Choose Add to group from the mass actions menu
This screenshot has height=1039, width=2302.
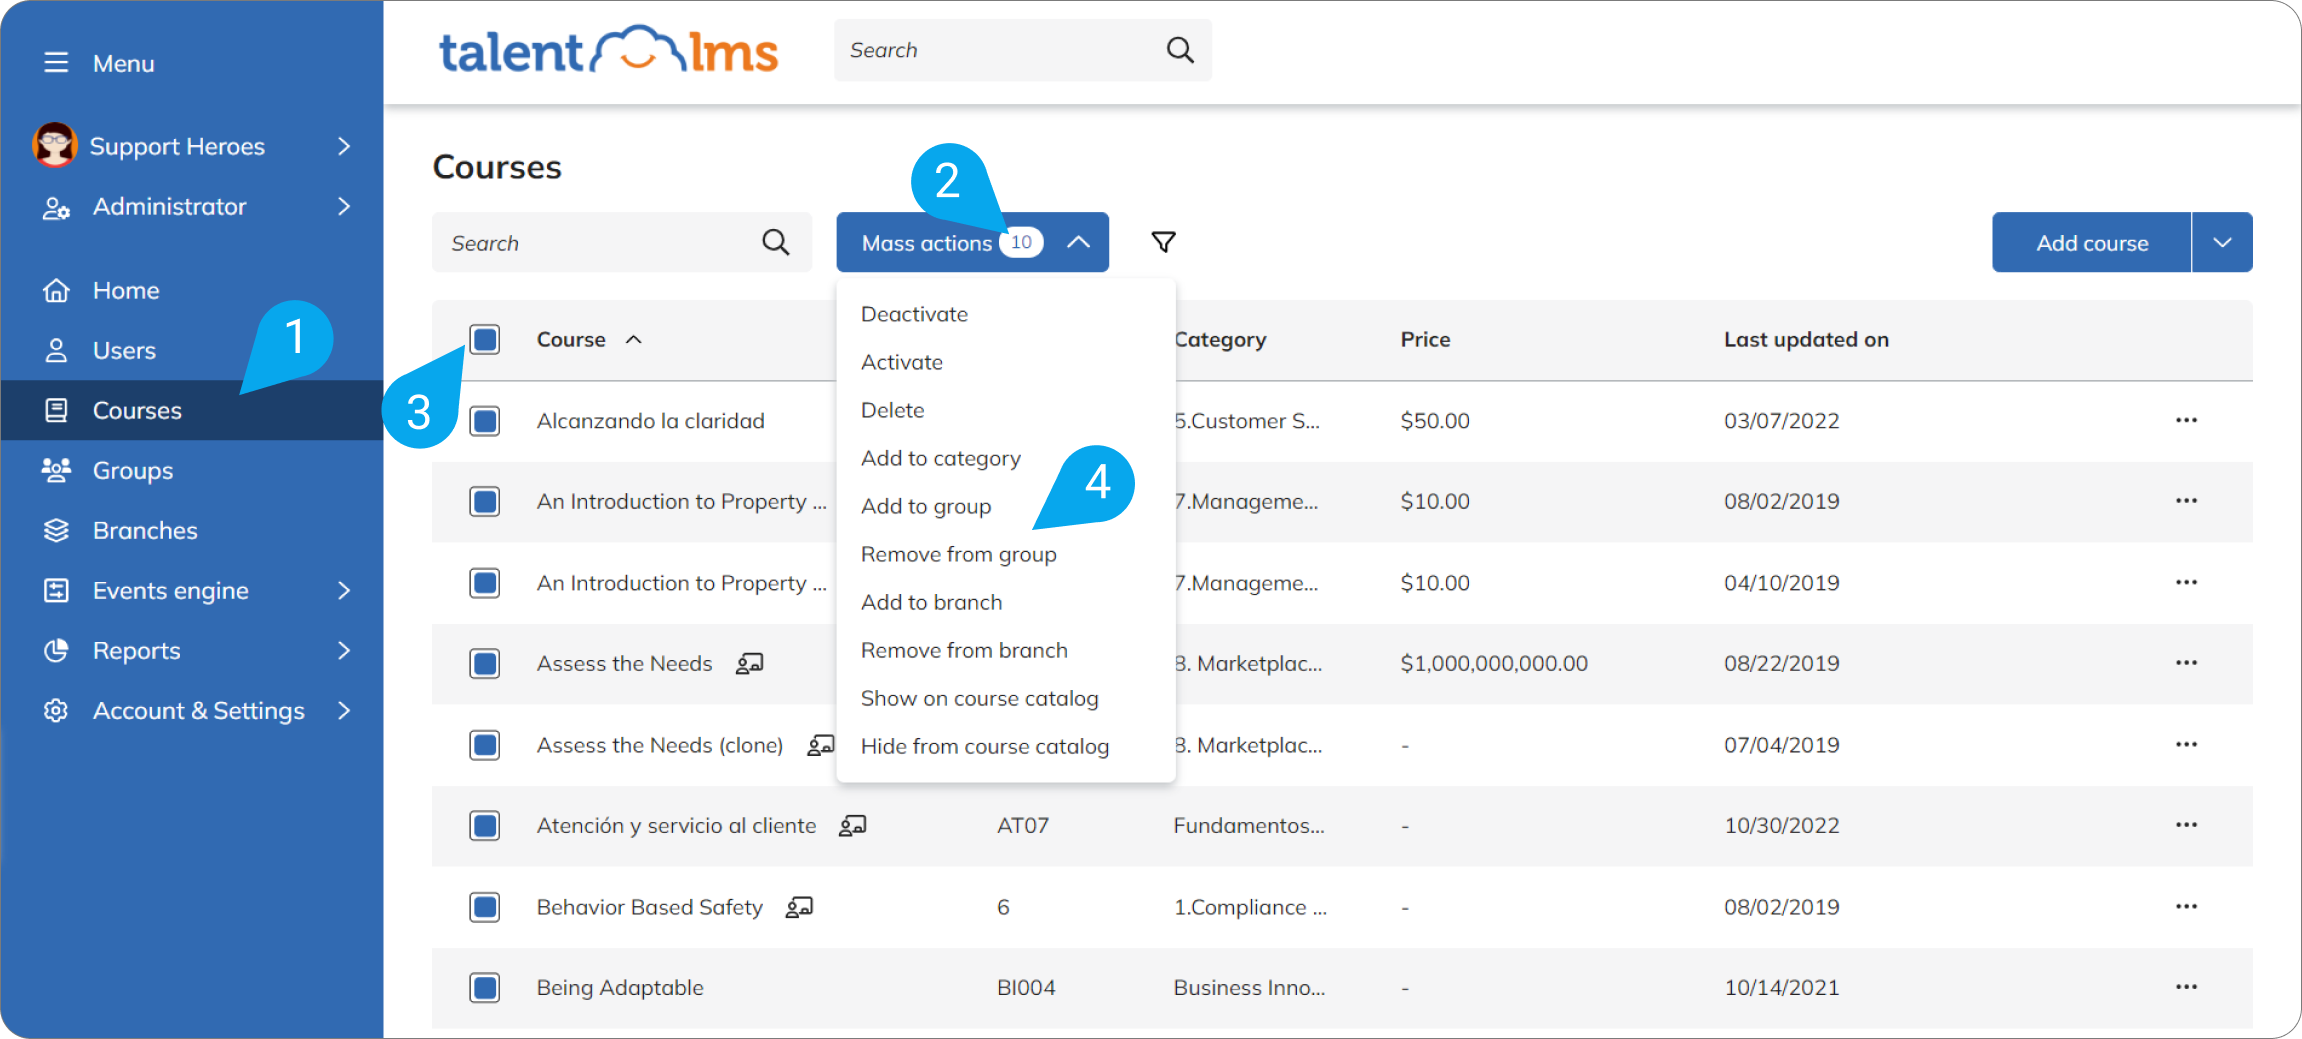925,506
